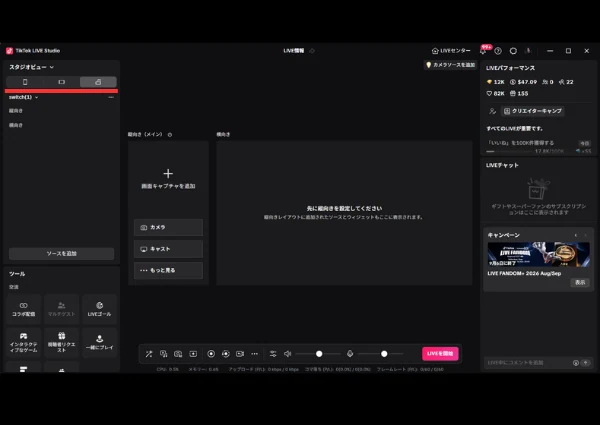600x425 pixels.
Task: Open the 一緒にプレイ tool
Action: point(99,342)
